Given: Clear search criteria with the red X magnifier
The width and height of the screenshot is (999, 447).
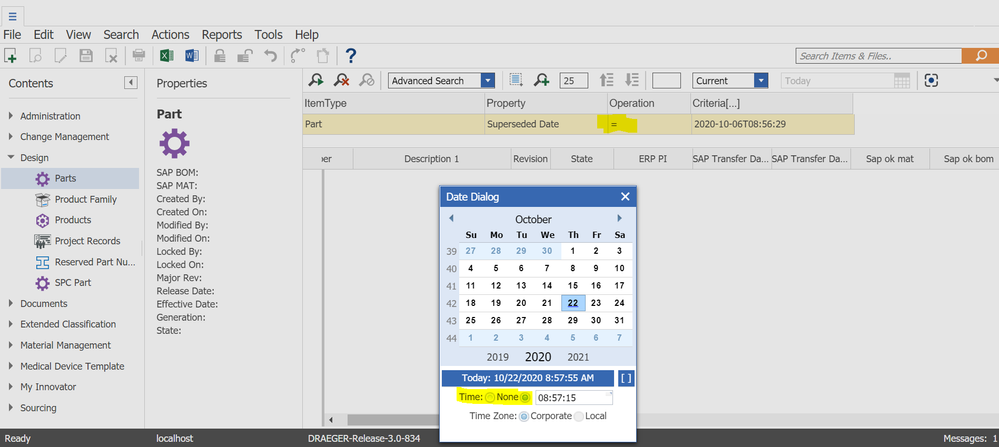Looking at the screenshot, I should pos(342,81).
